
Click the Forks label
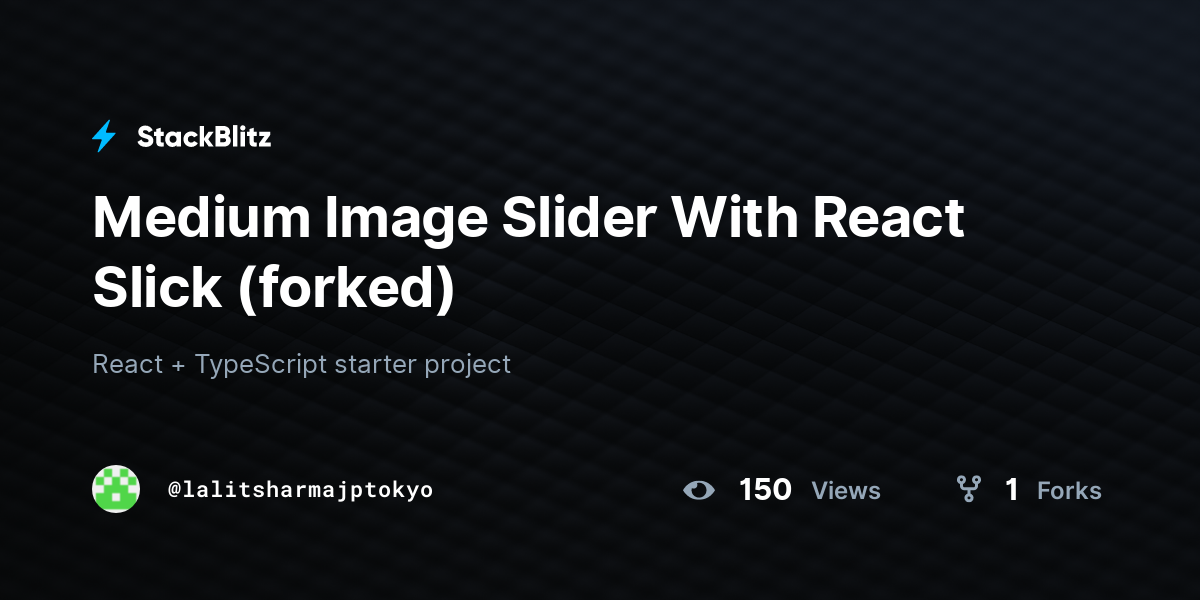[1069, 491]
